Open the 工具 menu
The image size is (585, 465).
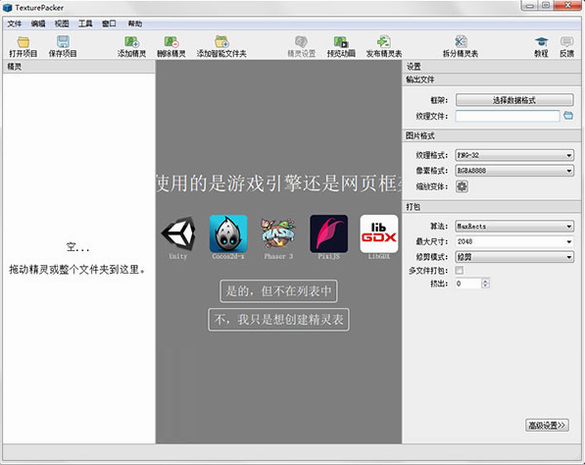[85, 24]
